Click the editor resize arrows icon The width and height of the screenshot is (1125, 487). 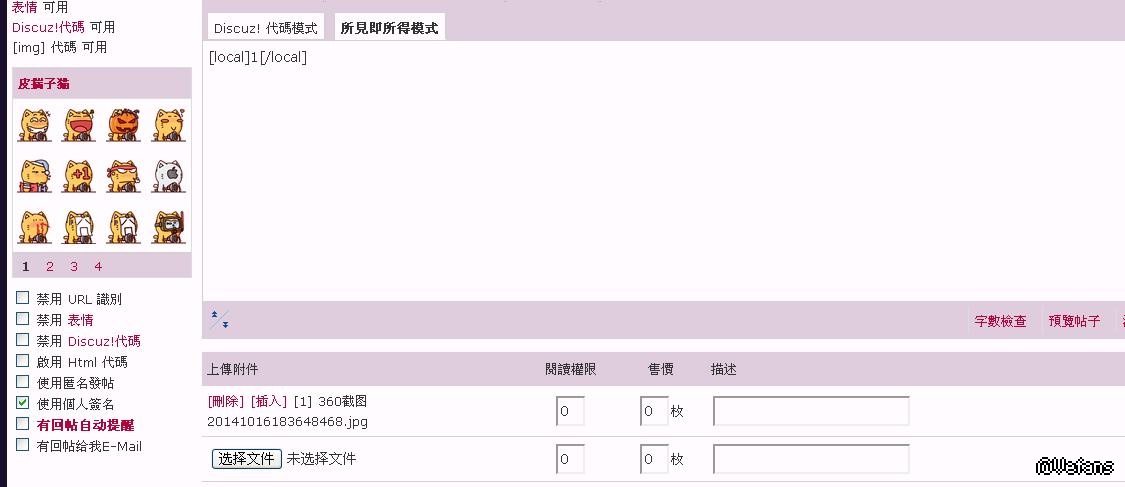click(x=220, y=320)
